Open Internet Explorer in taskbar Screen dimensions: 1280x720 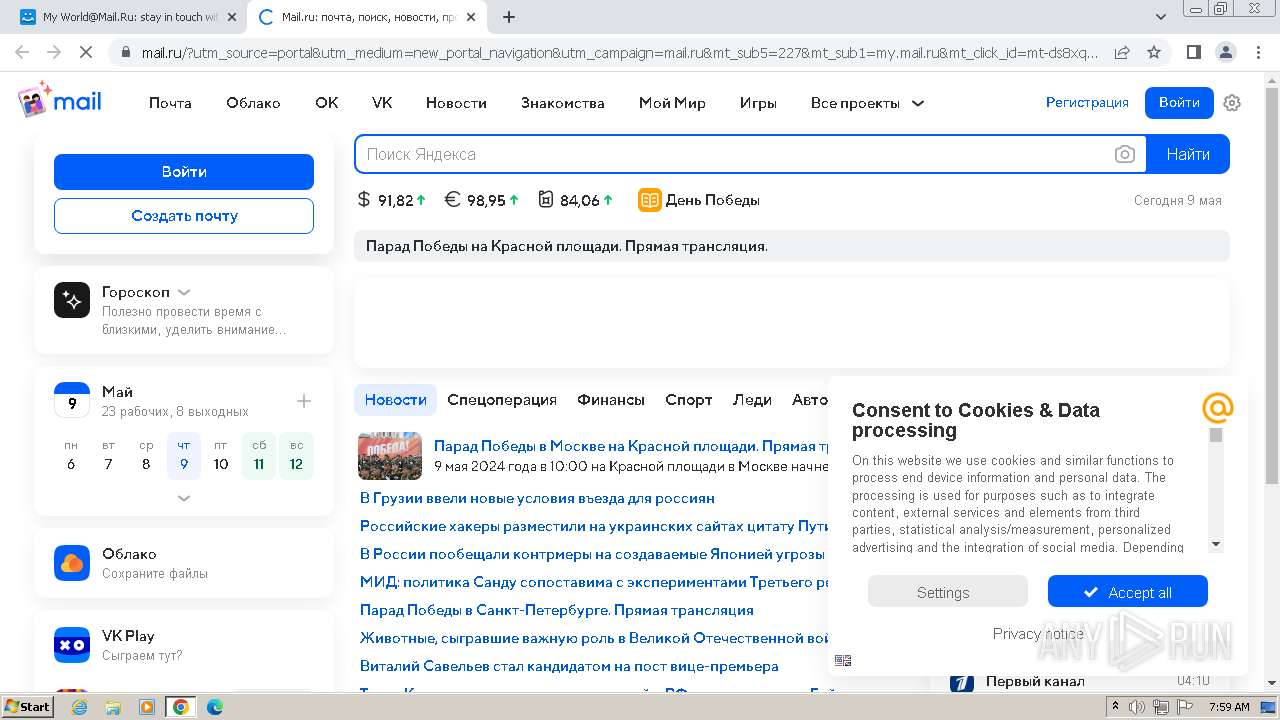tap(80, 707)
